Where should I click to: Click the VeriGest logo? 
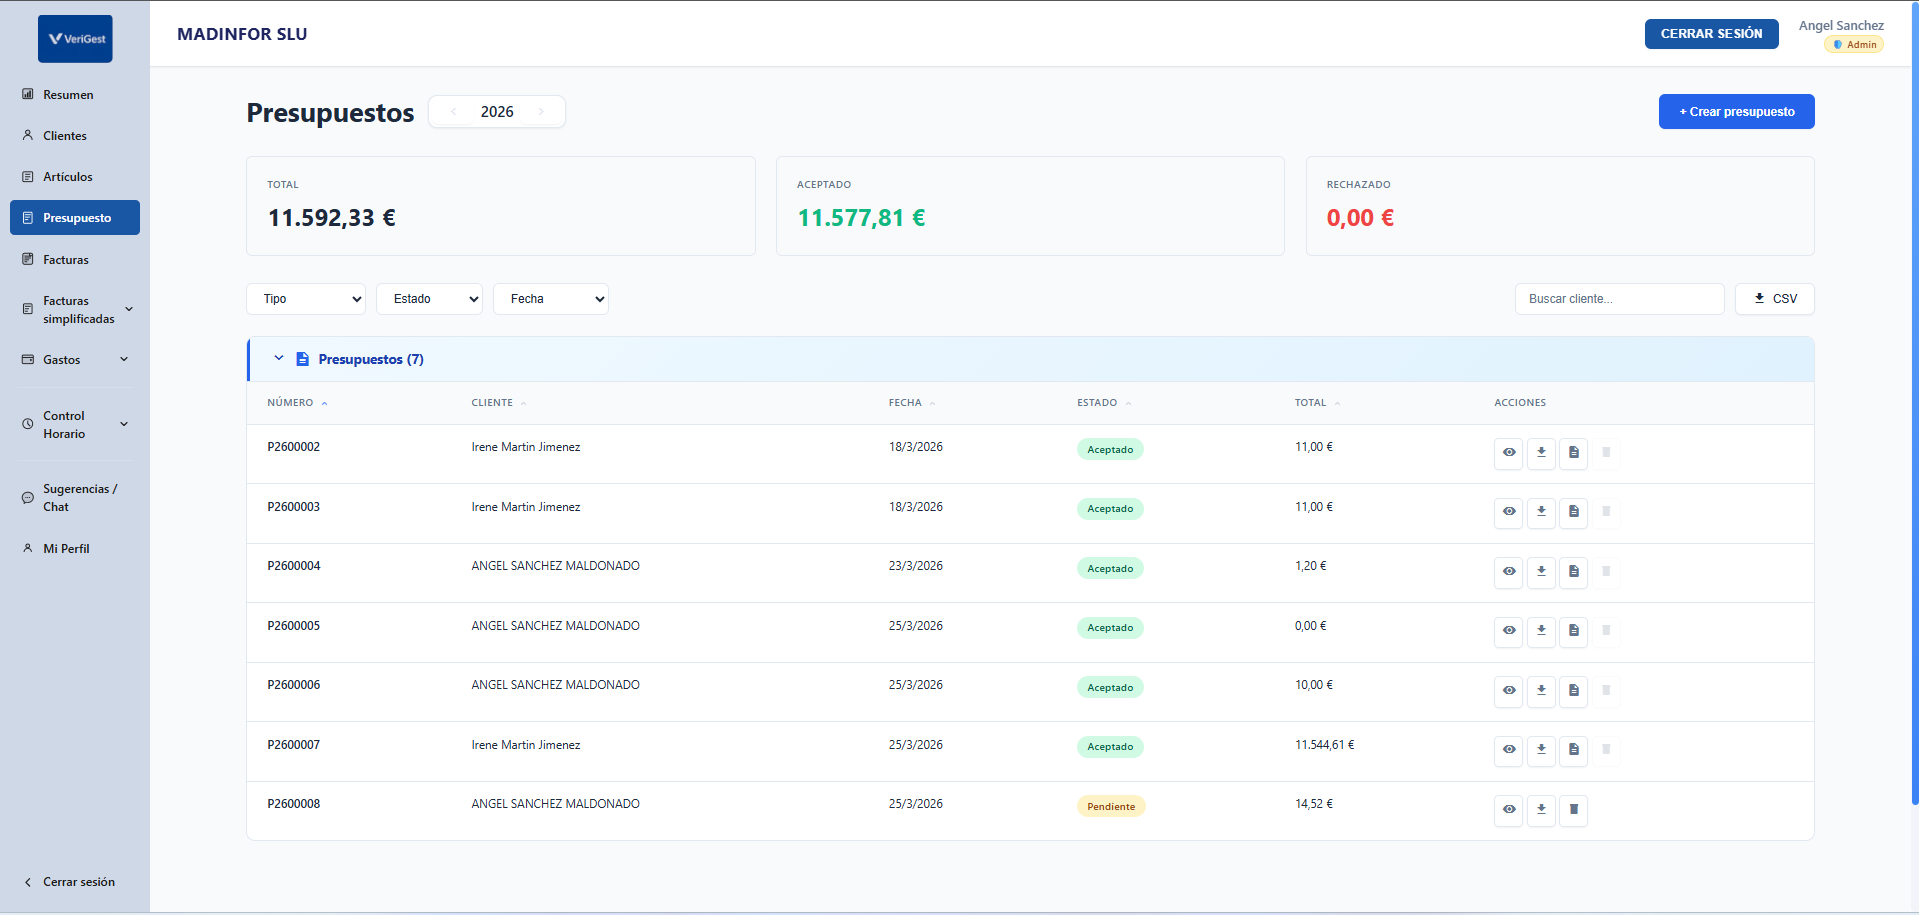75,39
